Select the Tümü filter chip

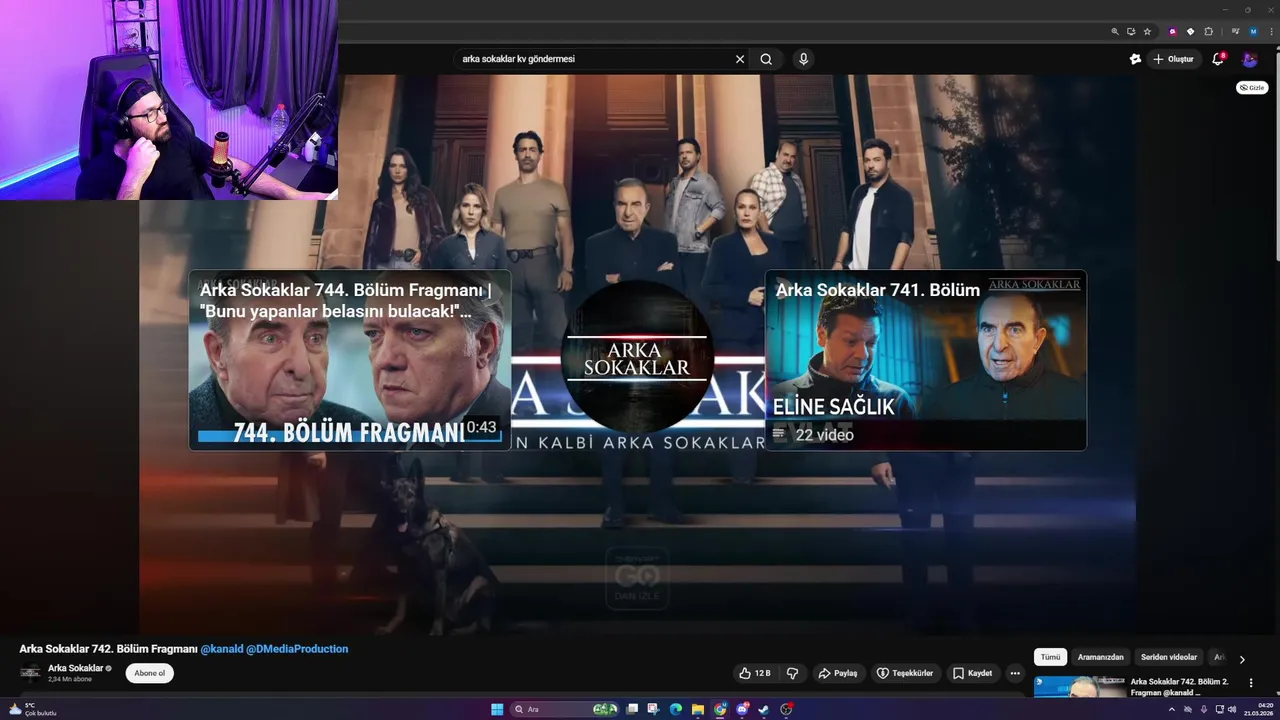coord(1050,657)
